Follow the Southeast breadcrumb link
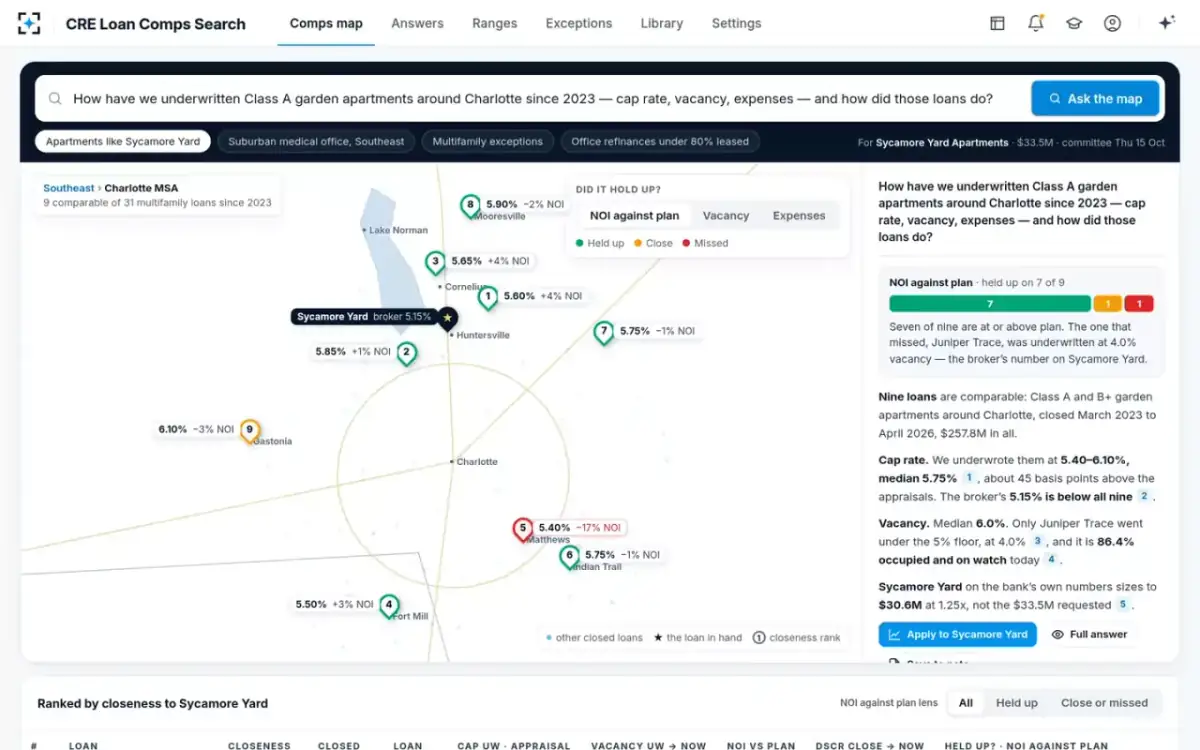1200x750 pixels. tap(69, 188)
